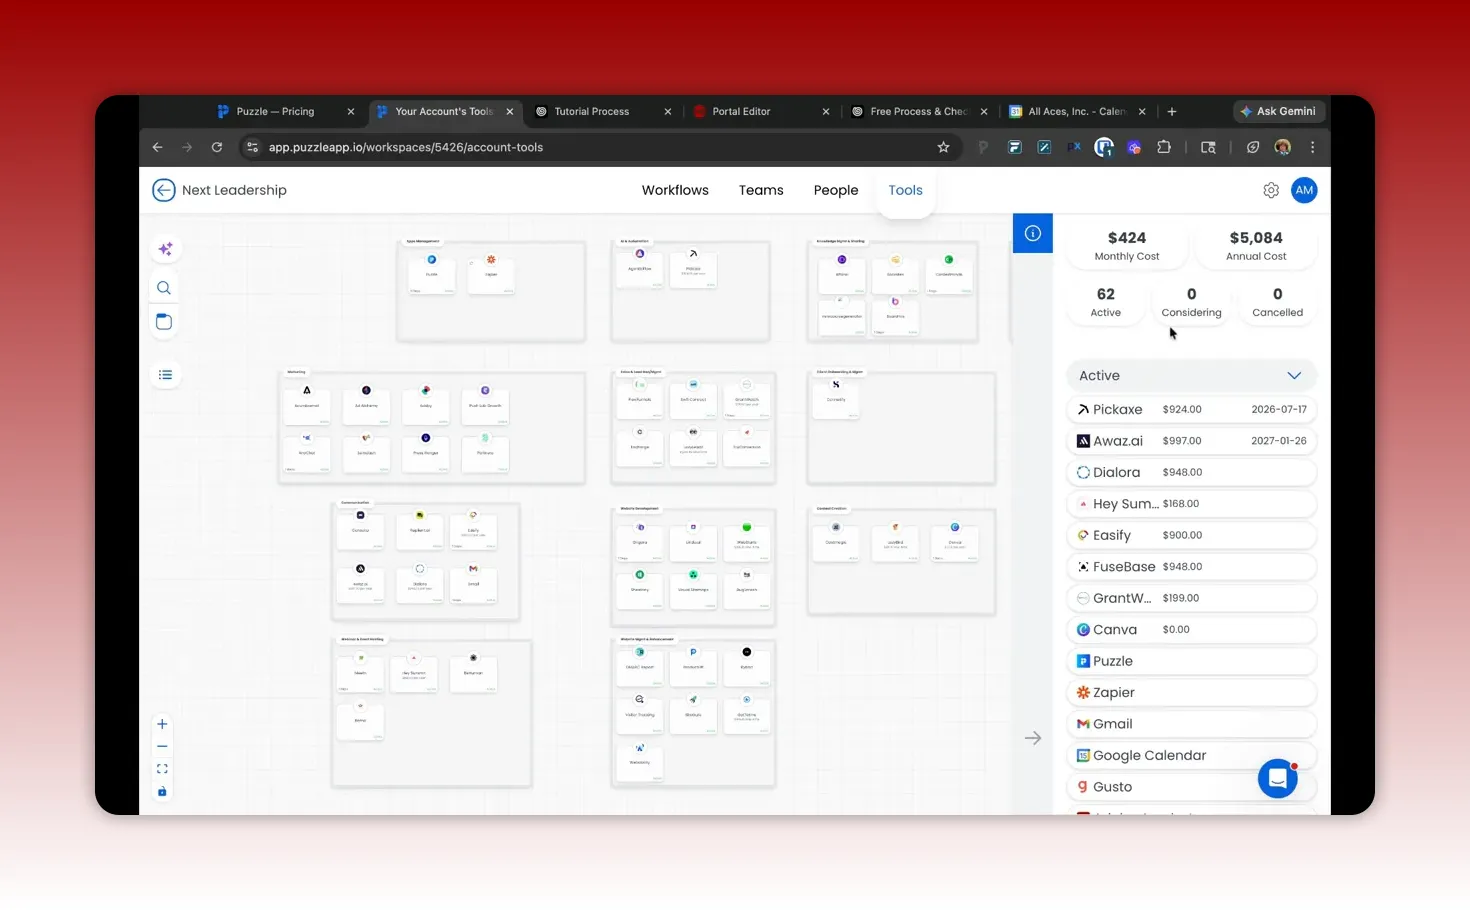Open the AI assistant sparkle tool
This screenshot has height=910, width=1470.
(x=164, y=248)
